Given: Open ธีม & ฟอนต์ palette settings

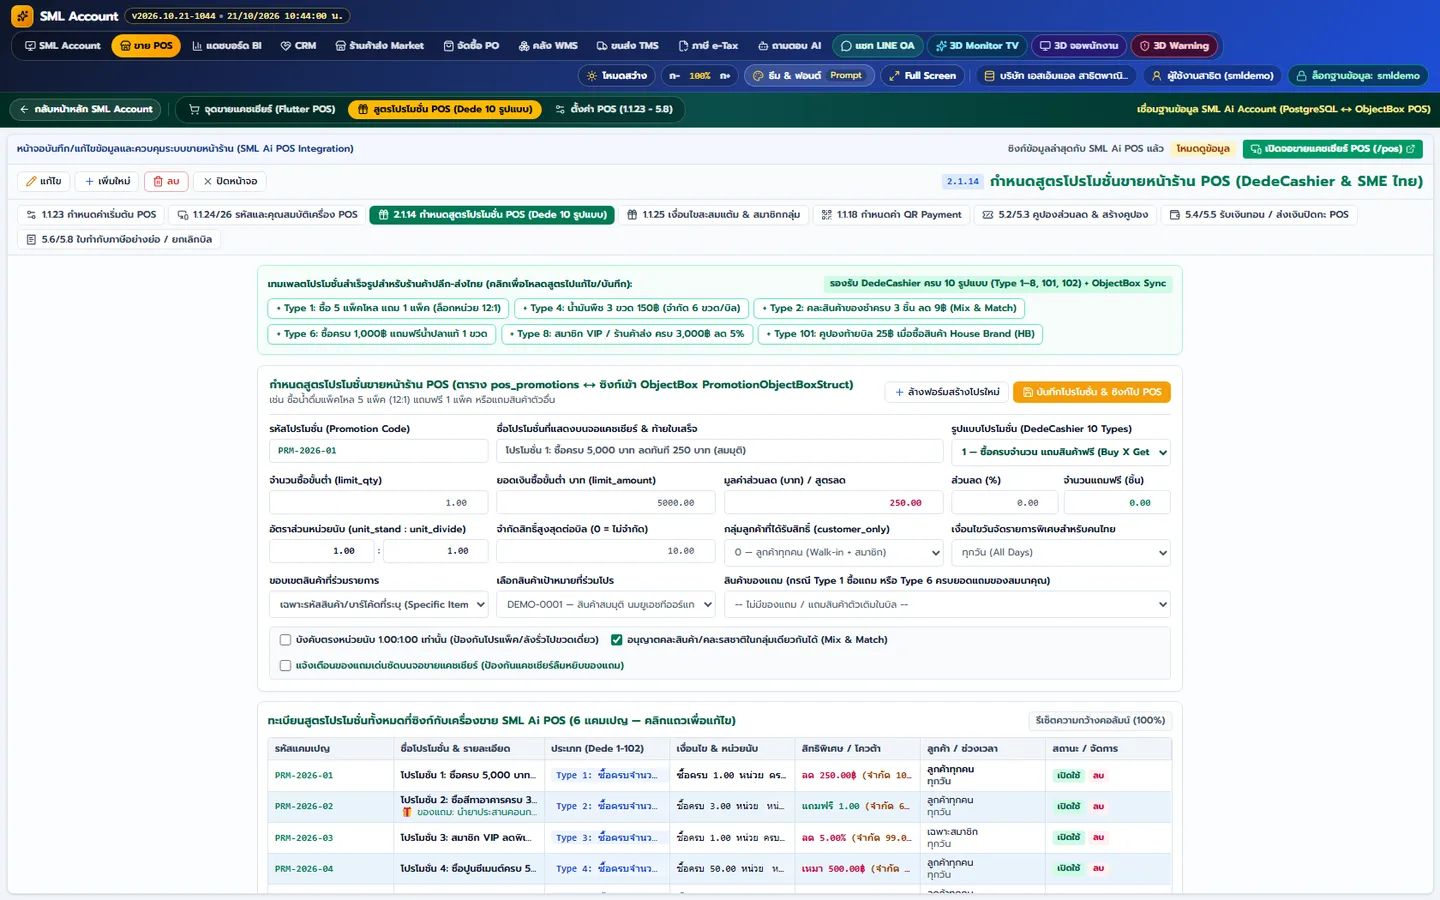Looking at the screenshot, I should tap(809, 76).
